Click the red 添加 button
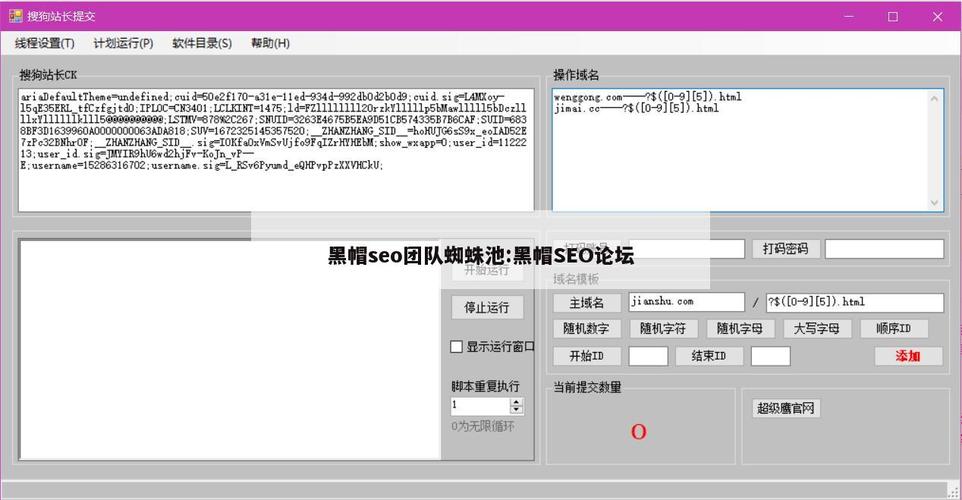 point(908,356)
